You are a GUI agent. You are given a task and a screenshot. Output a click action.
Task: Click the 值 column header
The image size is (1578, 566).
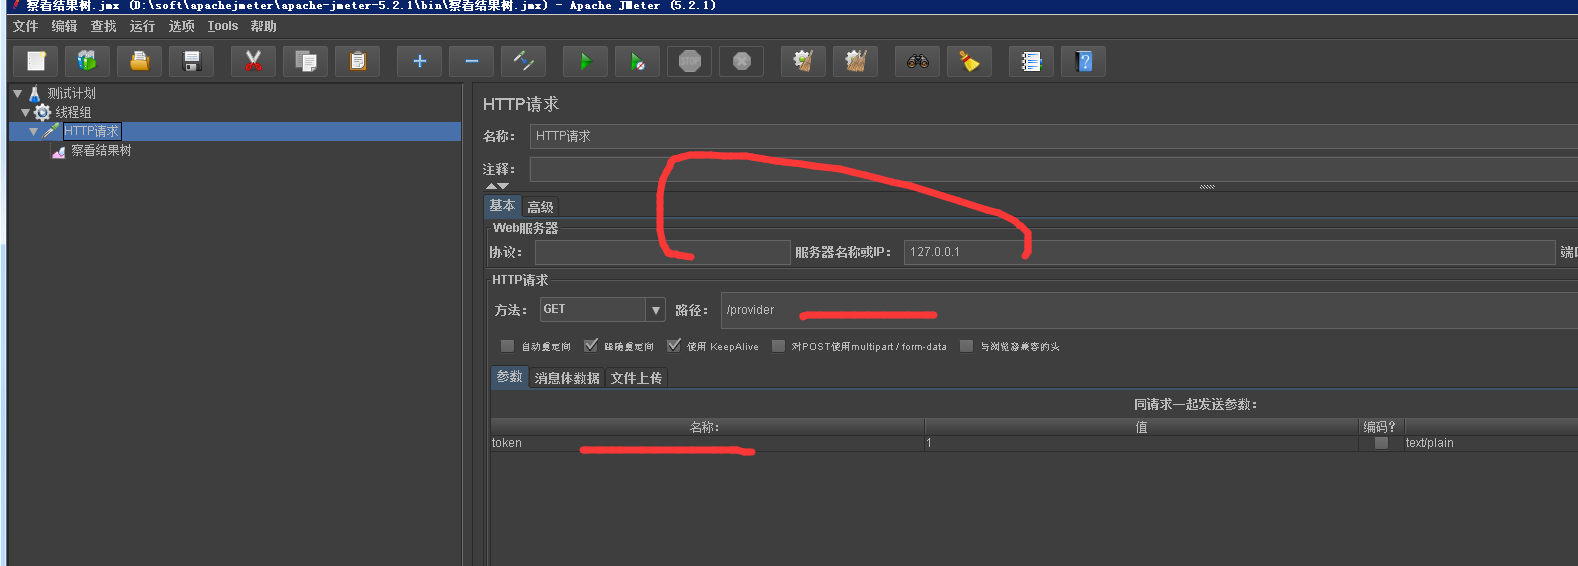point(1141,427)
